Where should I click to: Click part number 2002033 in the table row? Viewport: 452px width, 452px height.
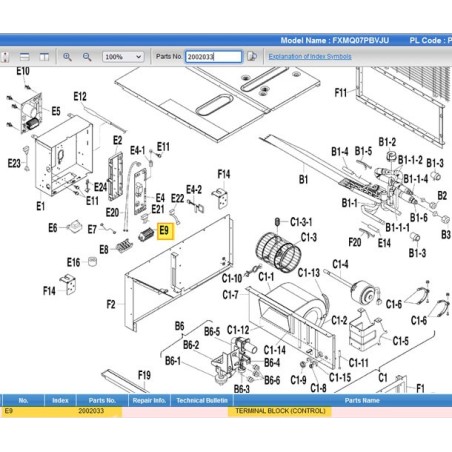point(91,411)
